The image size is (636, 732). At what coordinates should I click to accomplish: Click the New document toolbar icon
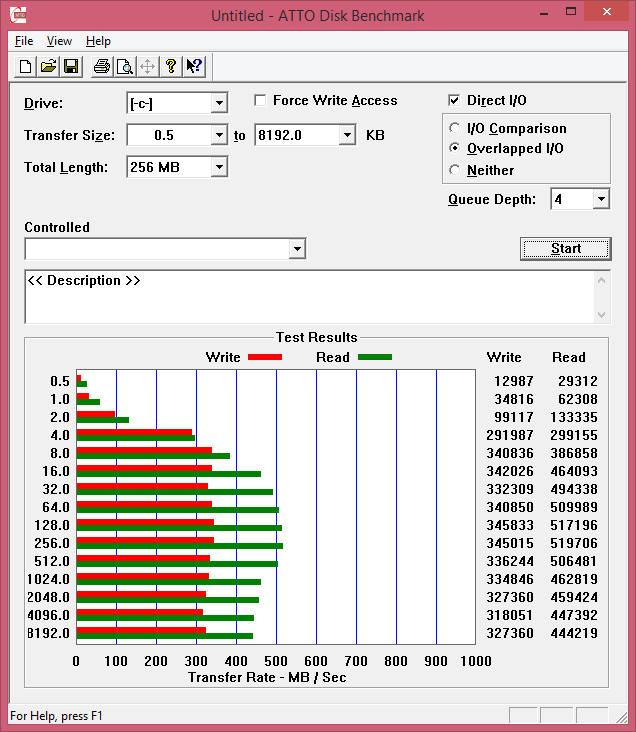[x=26, y=66]
